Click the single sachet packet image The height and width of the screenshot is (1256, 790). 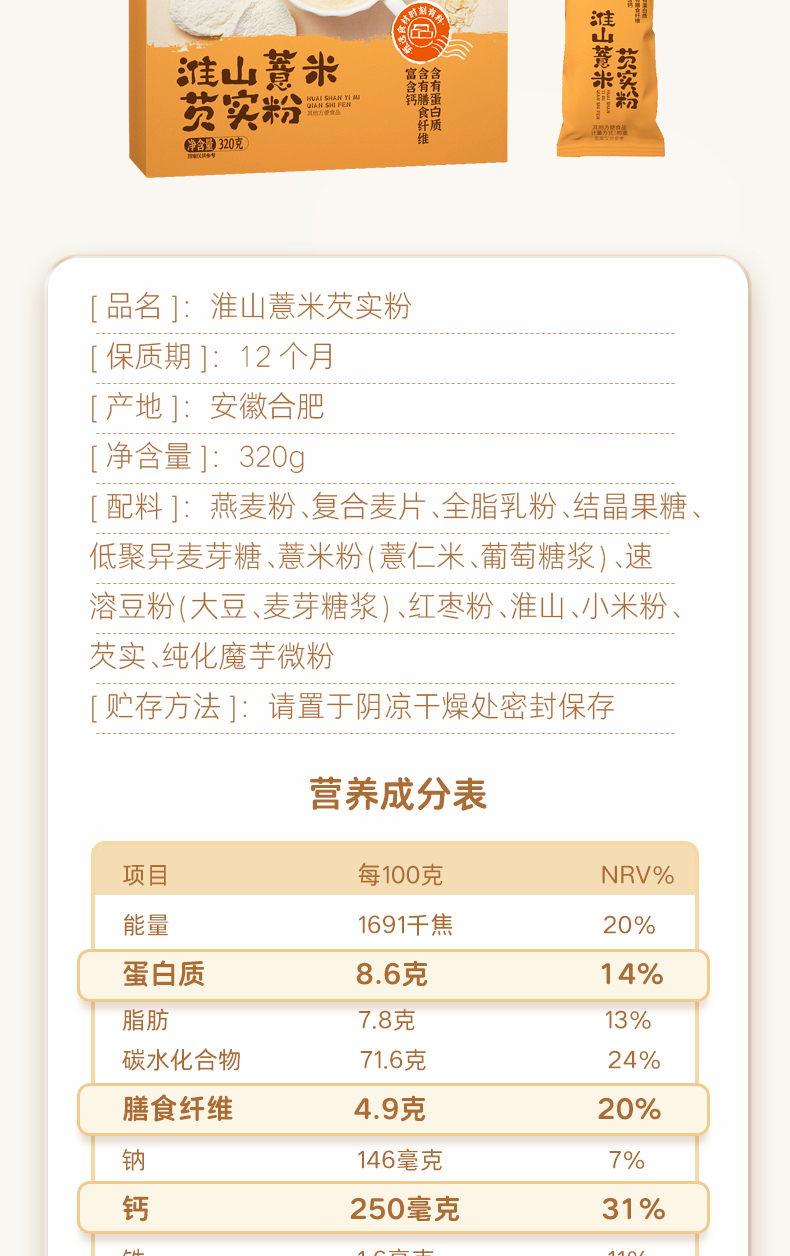tap(612, 78)
